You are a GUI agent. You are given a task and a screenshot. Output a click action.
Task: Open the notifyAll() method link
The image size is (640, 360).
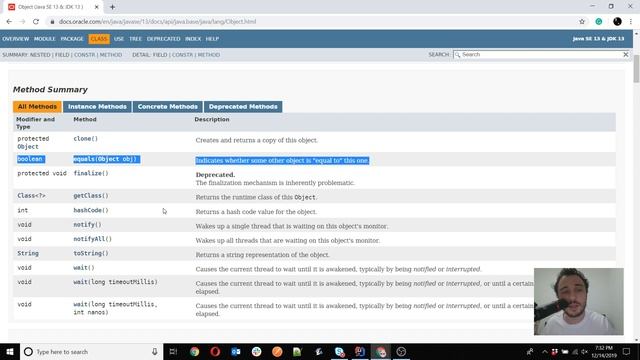93,239
